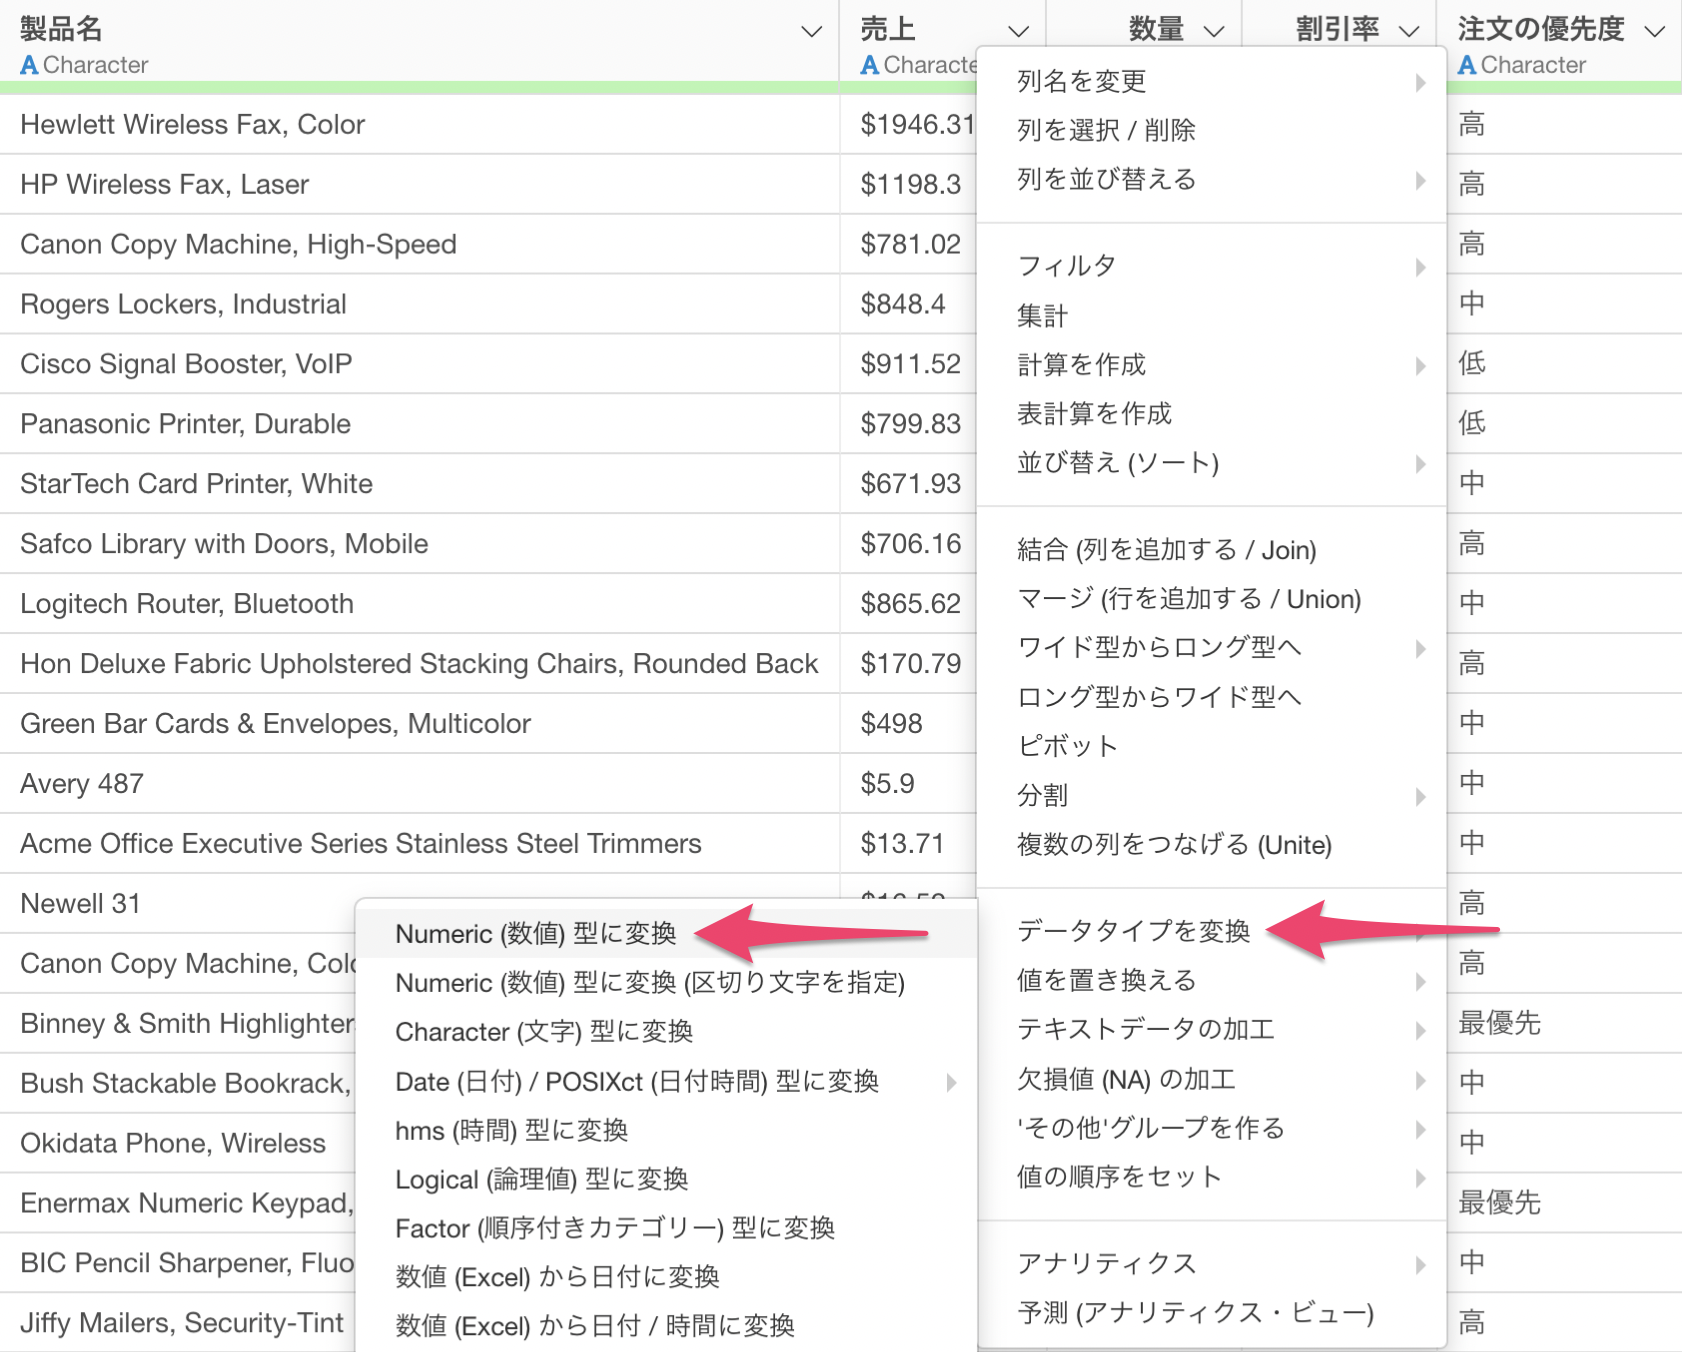Viewport: 1682px width, 1352px height.
Task: Select cell Hewlett Wireless Fax, Color
Action: [x=192, y=125]
